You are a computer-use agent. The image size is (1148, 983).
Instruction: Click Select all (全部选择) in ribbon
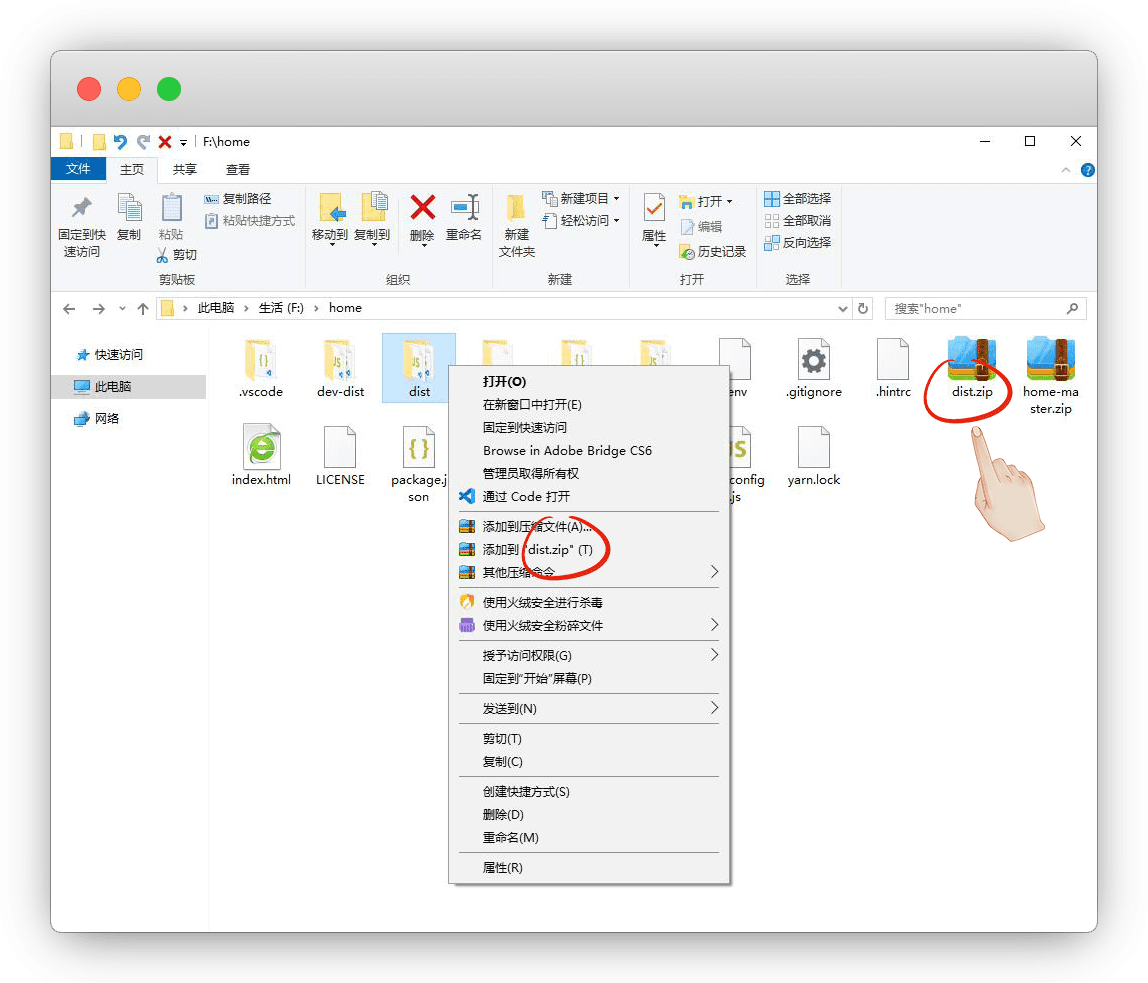798,198
